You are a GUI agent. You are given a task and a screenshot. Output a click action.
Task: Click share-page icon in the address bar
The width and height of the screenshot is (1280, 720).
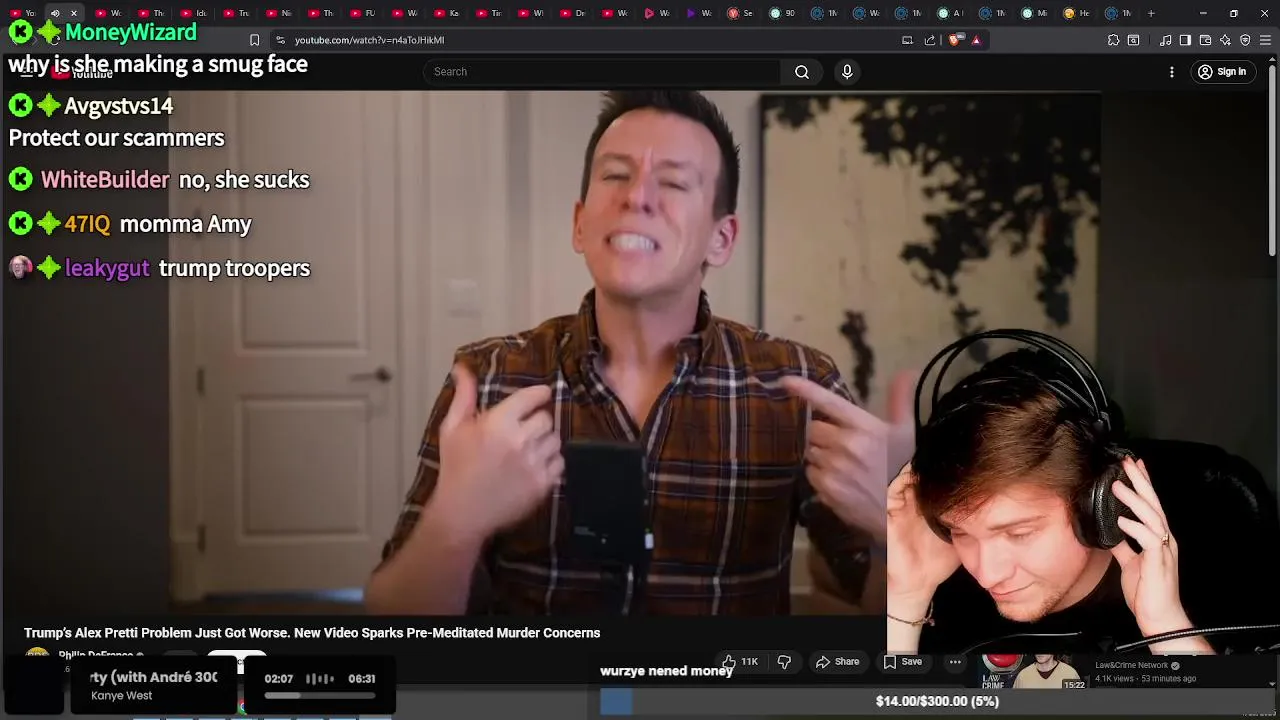[x=930, y=40]
